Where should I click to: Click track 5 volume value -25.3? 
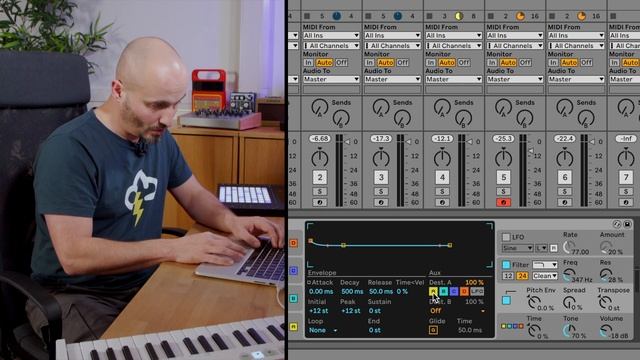[x=503, y=139]
